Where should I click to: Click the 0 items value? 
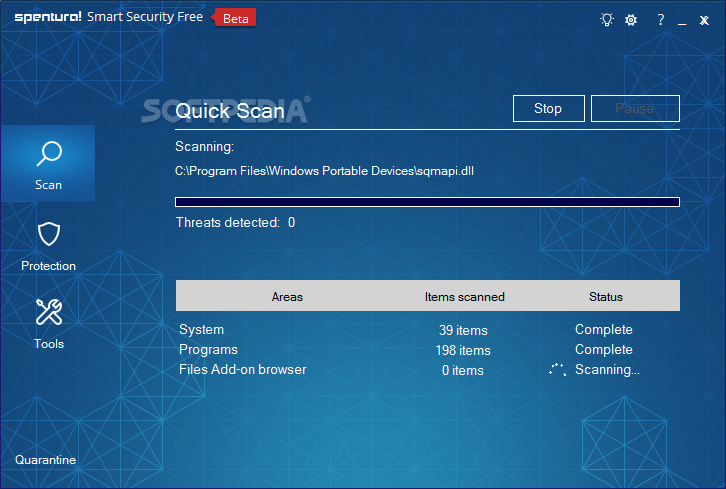(463, 370)
